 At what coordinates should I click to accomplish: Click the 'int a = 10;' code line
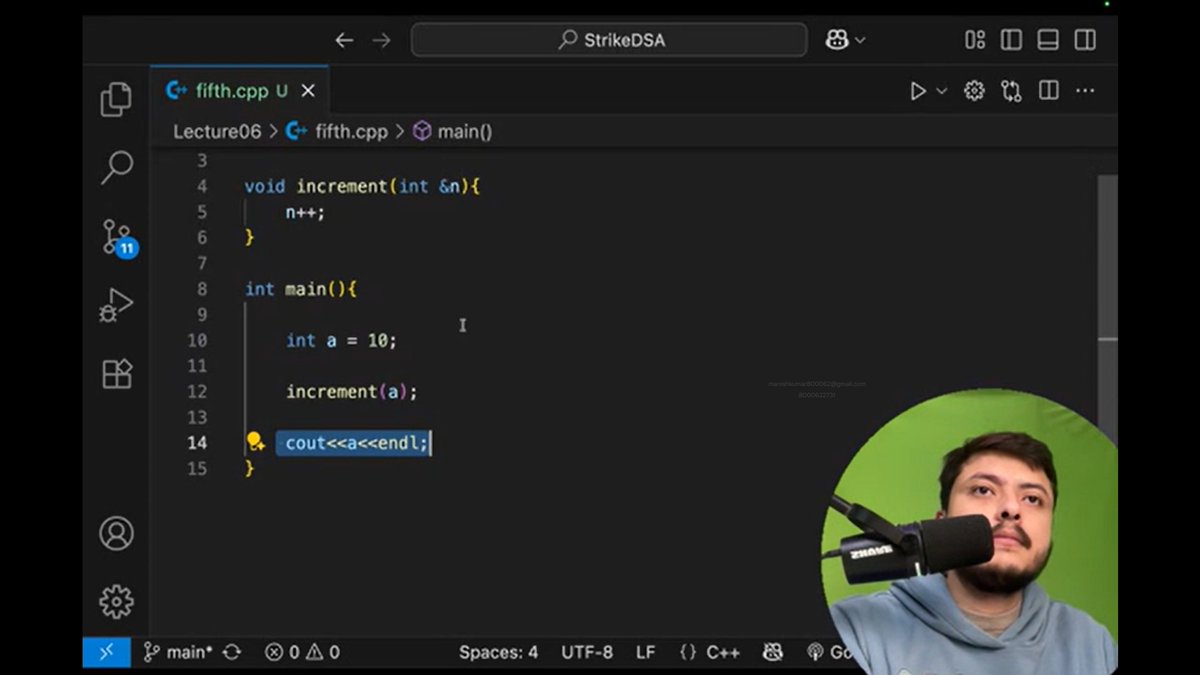click(341, 340)
